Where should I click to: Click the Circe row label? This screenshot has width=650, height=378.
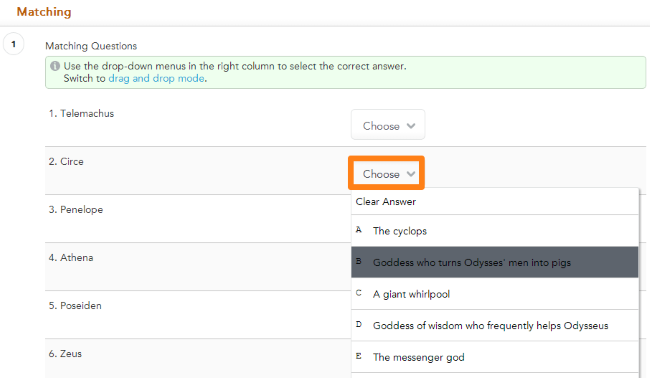tap(66, 162)
